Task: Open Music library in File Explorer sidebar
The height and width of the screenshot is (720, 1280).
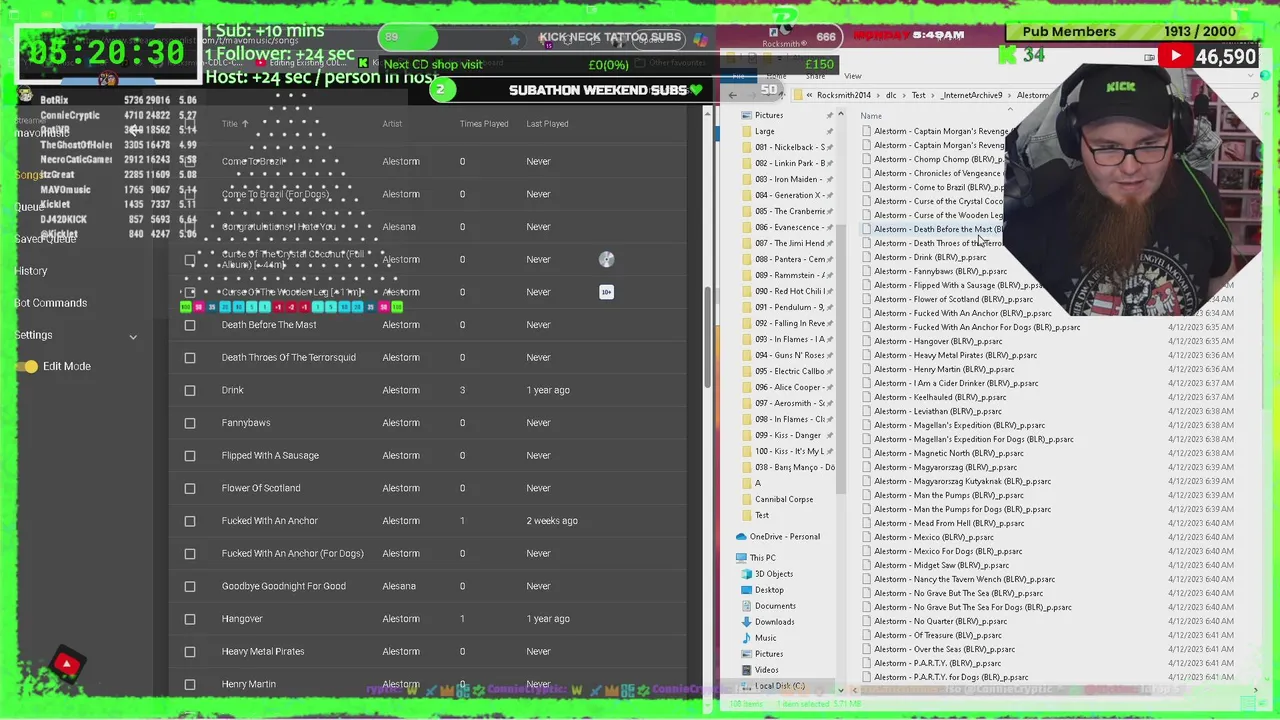Action: [x=765, y=638]
